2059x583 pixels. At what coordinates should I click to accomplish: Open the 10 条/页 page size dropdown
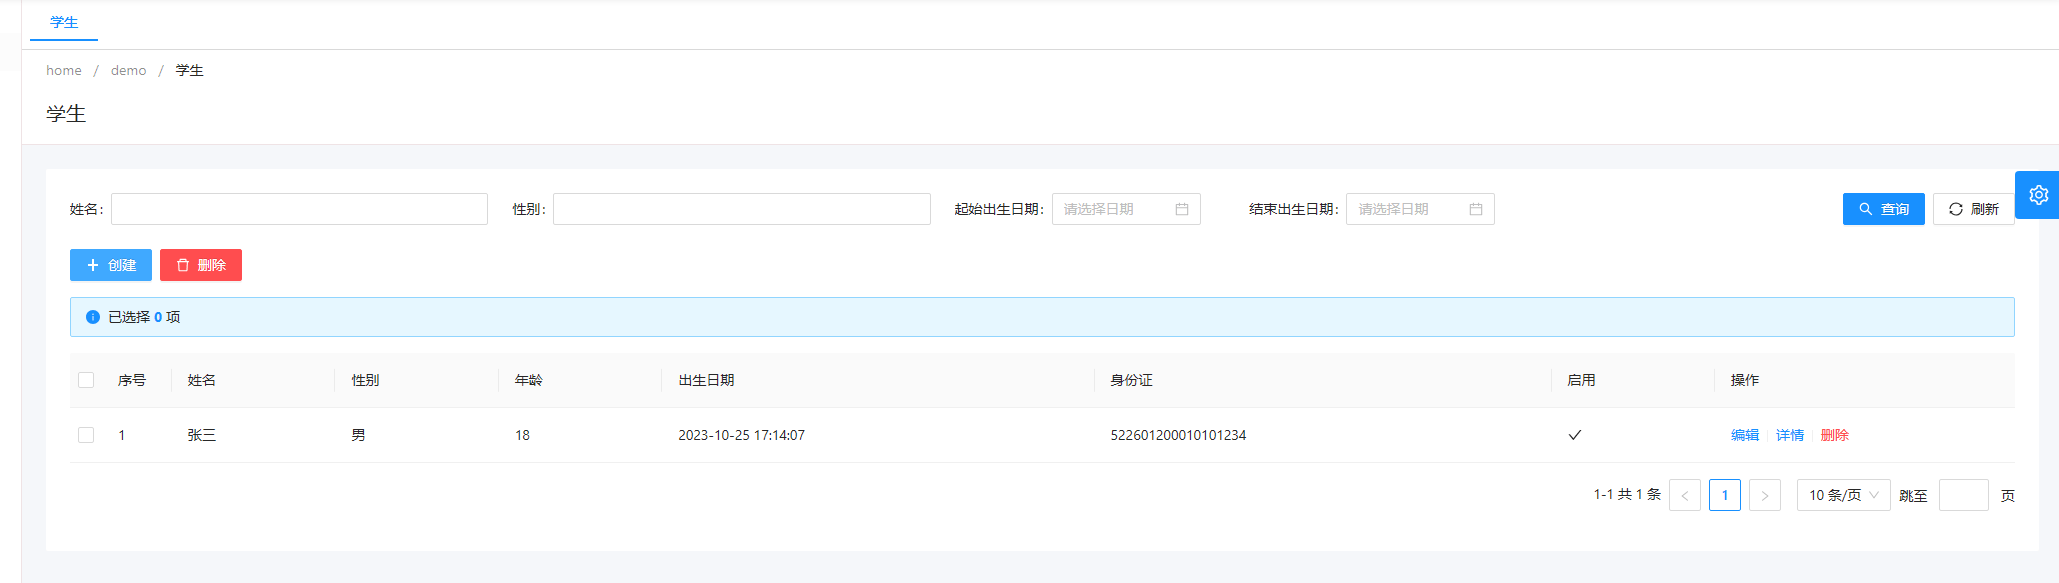tap(1844, 495)
